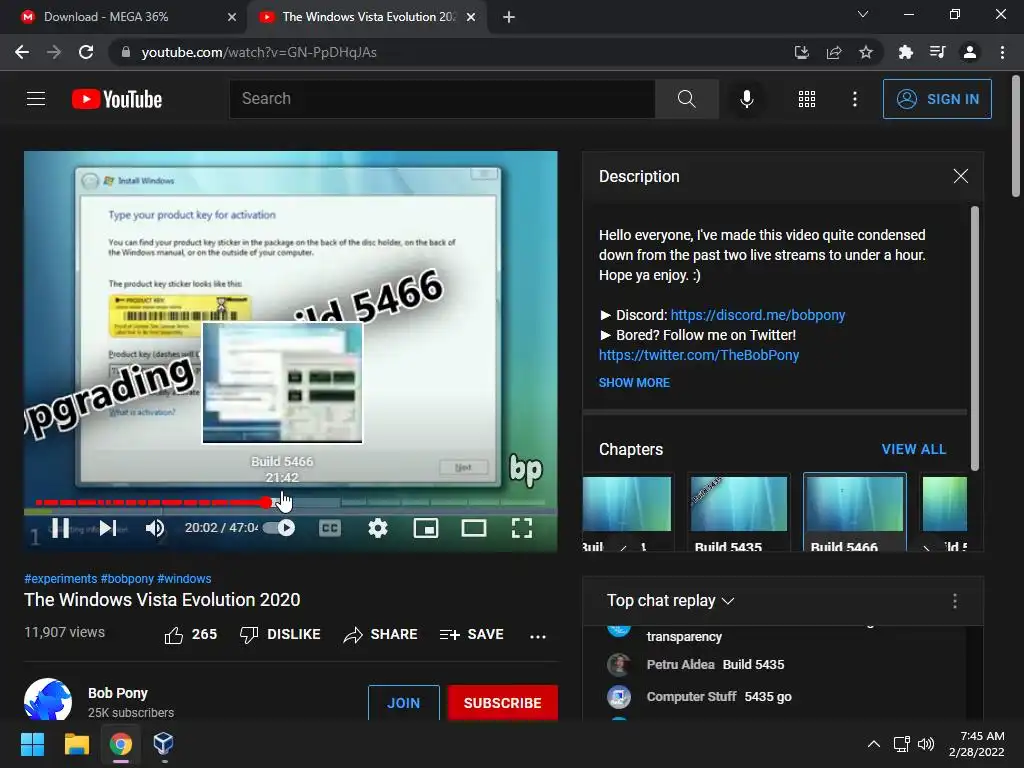Close the Description panel
This screenshot has height=768, width=1024.
[x=960, y=176]
